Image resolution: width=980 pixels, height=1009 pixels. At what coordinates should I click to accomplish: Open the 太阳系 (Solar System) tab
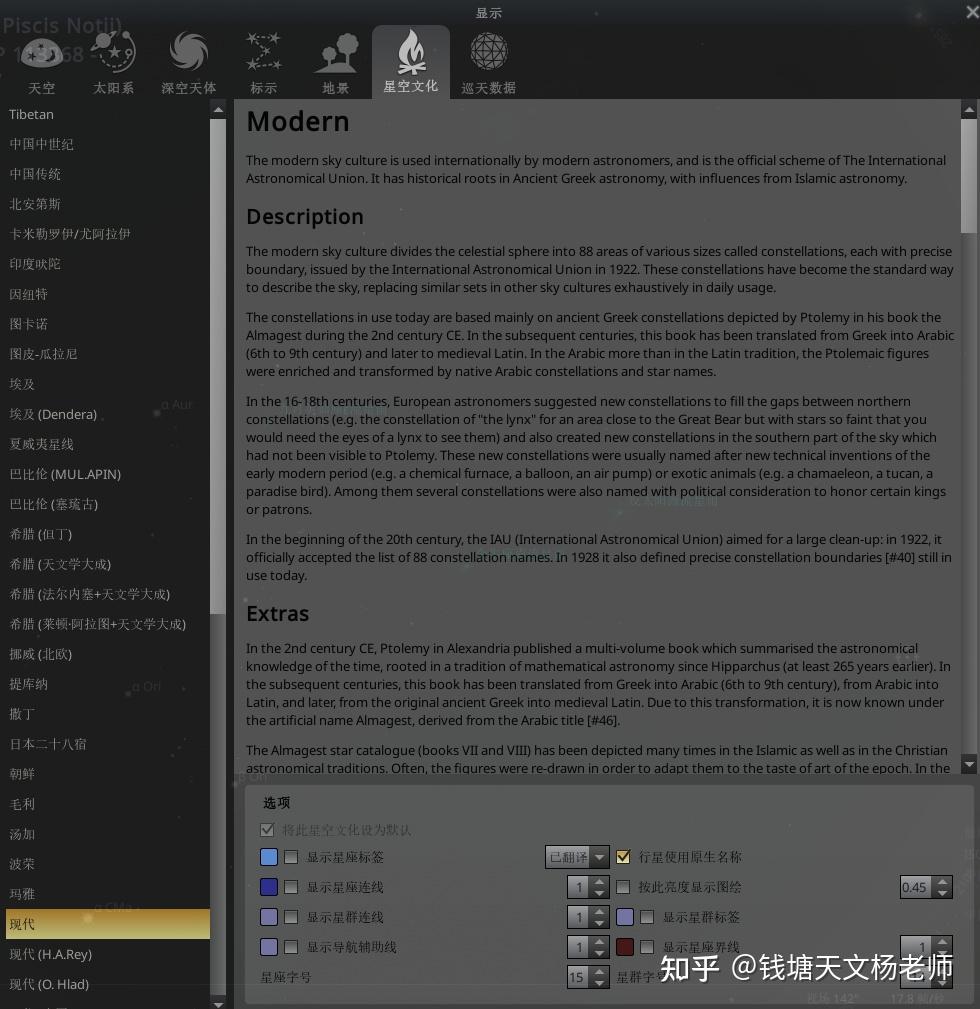[113, 63]
